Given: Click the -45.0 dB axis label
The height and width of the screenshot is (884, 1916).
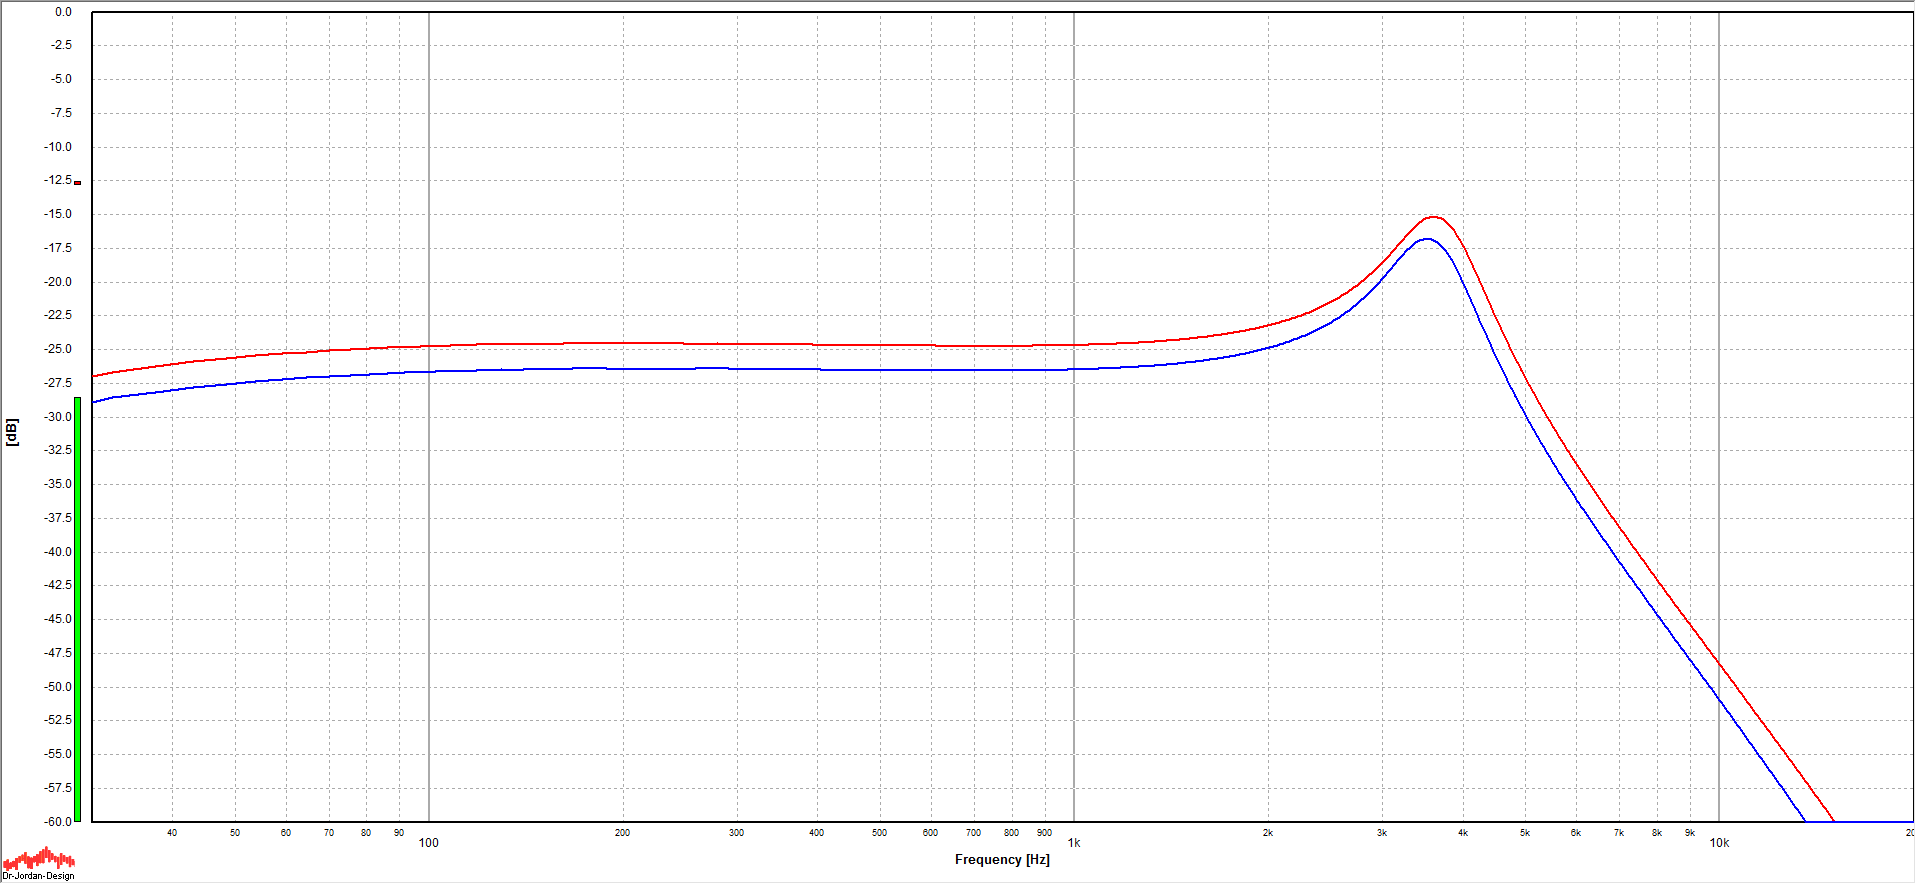Looking at the screenshot, I should (59, 619).
